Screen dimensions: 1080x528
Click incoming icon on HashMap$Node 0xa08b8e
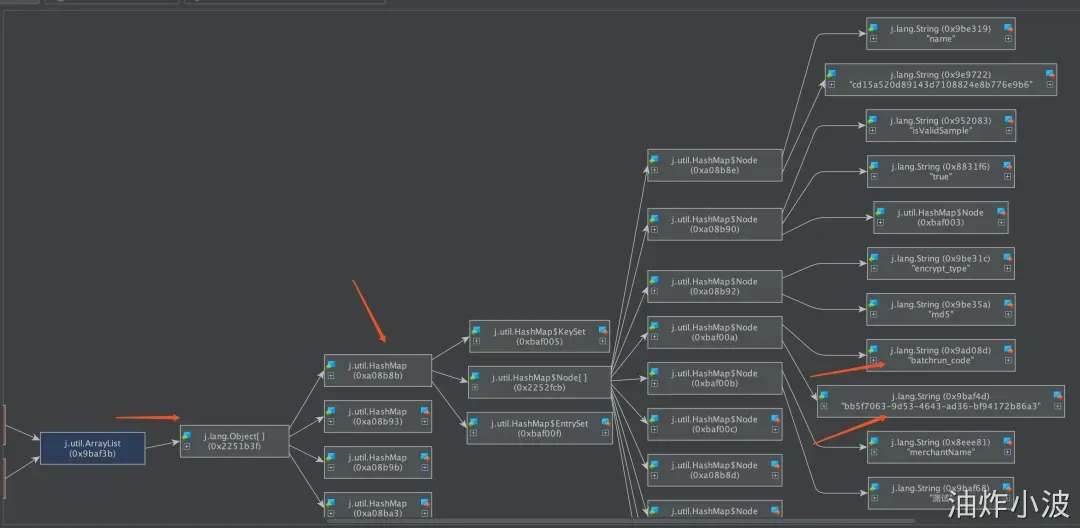pos(654,159)
